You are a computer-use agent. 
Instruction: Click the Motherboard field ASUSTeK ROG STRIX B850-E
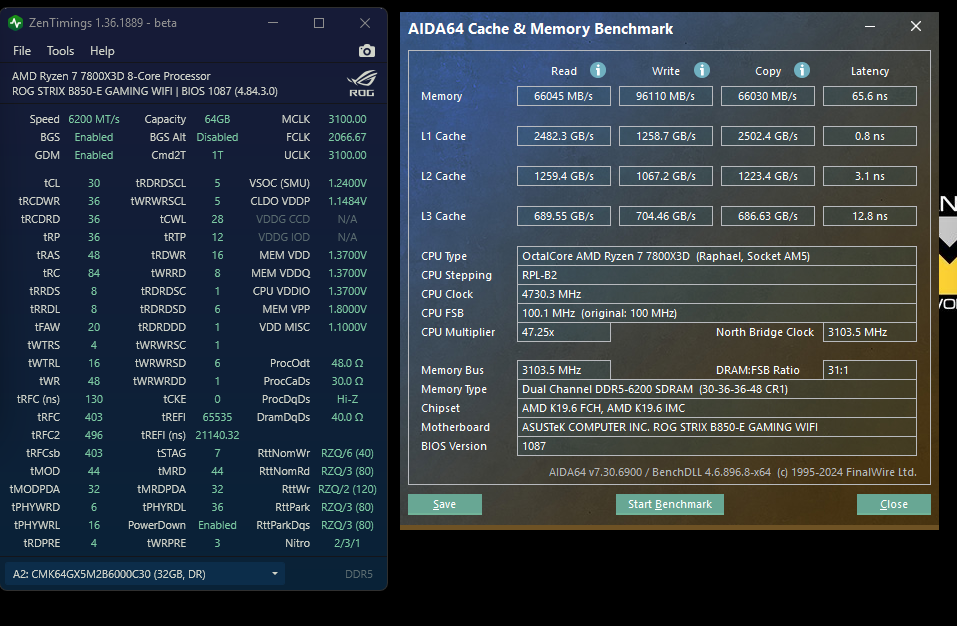coord(717,427)
